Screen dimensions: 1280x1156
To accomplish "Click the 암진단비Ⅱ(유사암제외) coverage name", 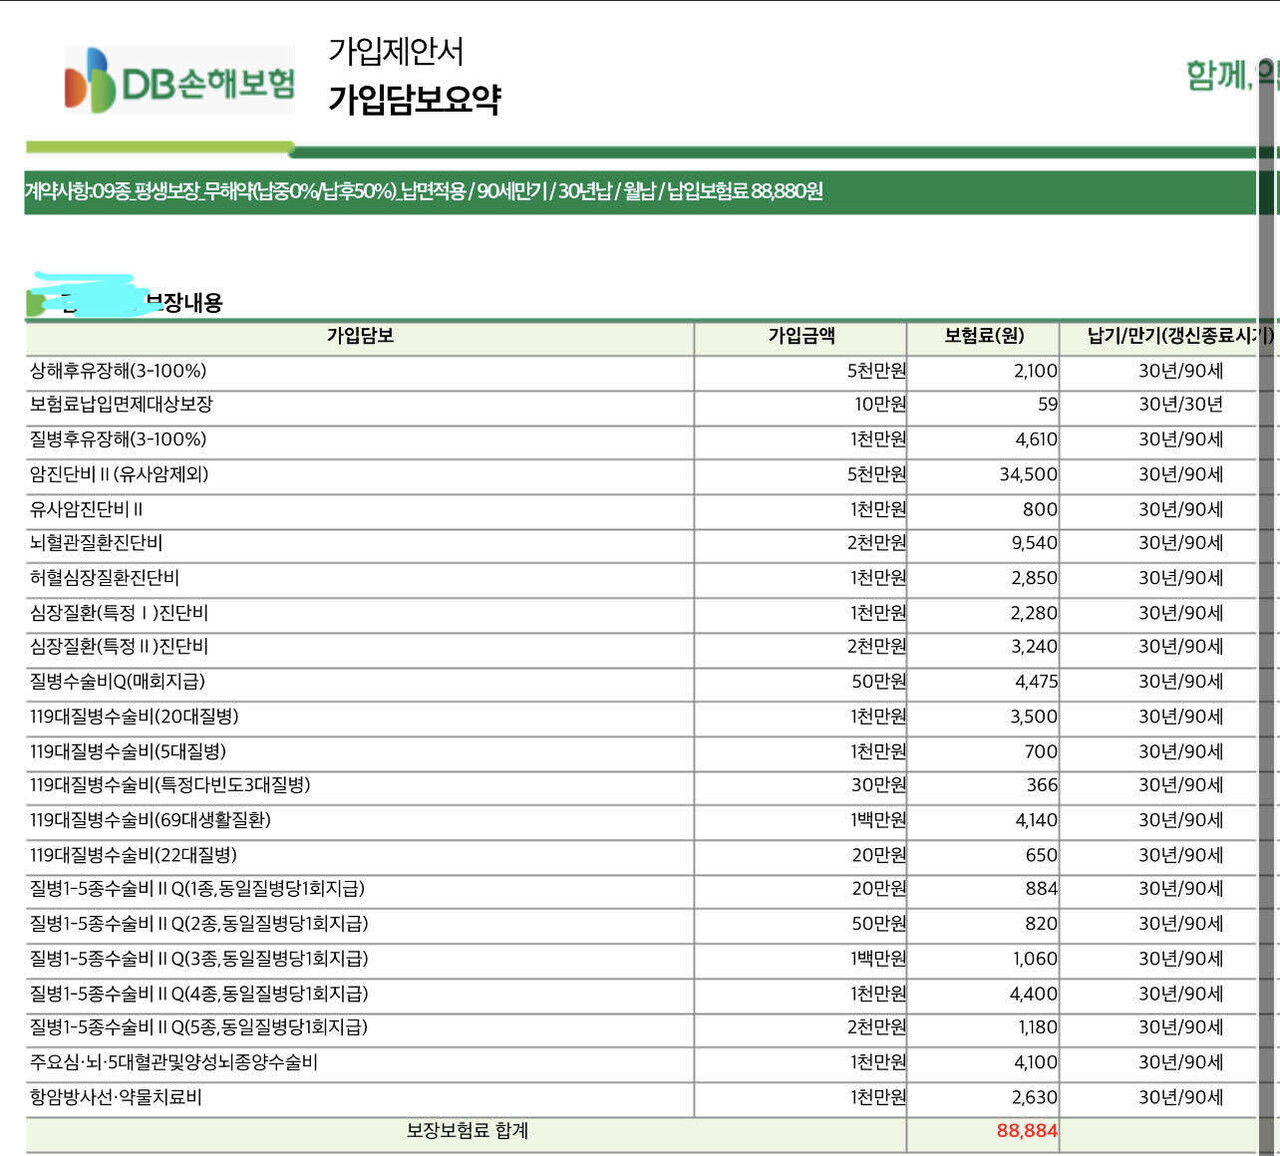I will point(119,474).
